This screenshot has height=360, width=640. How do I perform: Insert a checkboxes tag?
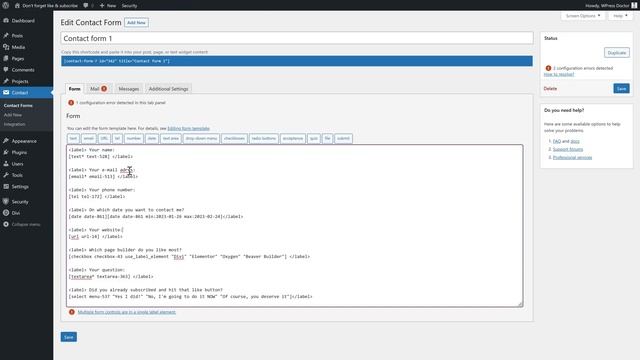pos(234,139)
